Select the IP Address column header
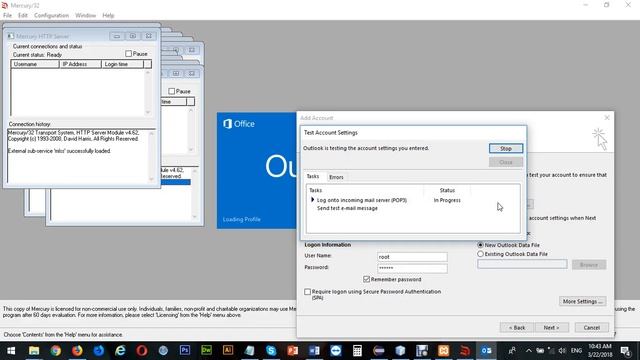This screenshot has width=640, height=360. coord(80,64)
